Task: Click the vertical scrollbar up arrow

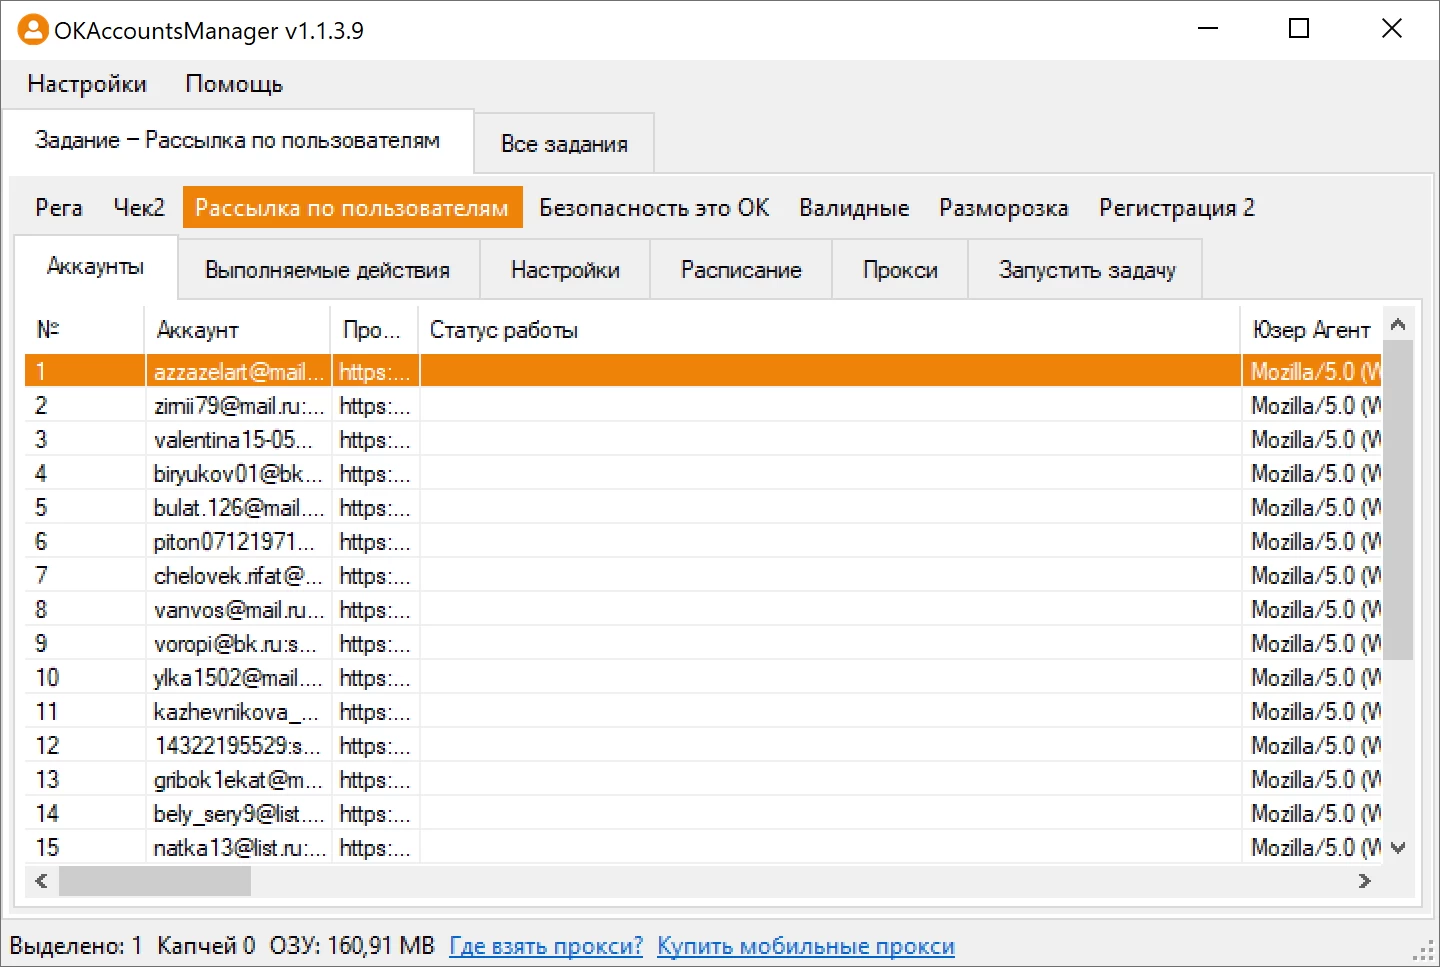Action: 1399,324
